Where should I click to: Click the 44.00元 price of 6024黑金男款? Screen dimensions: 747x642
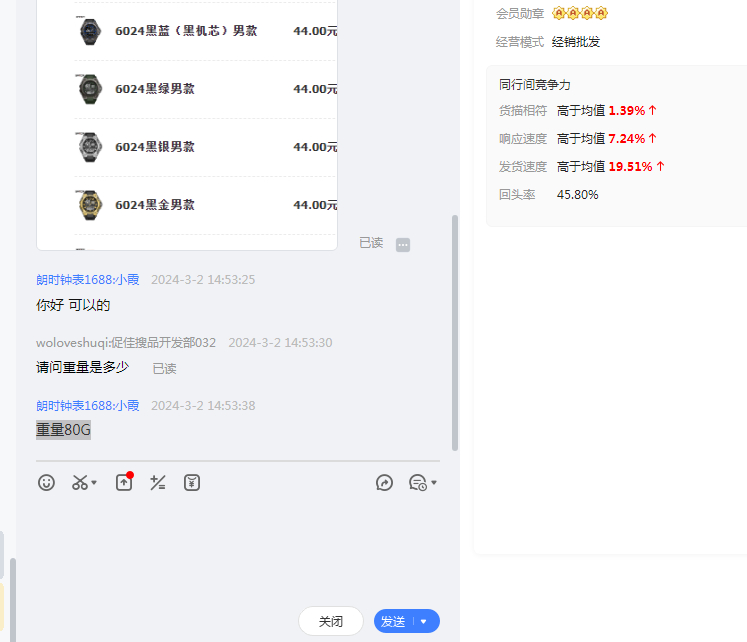[x=315, y=205]
